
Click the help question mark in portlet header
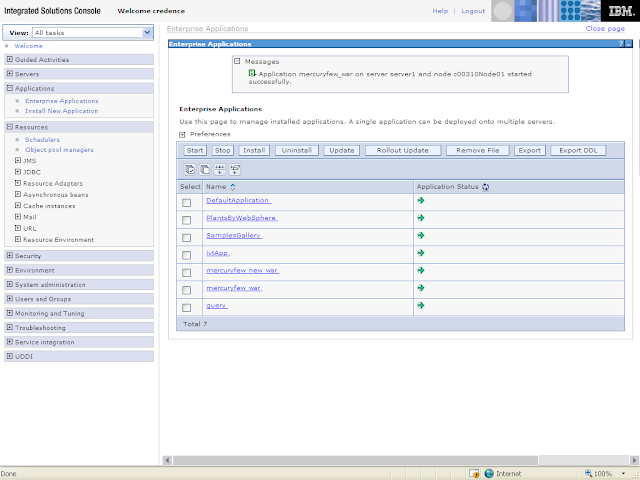pyautogui.click(x=621, y=44)
